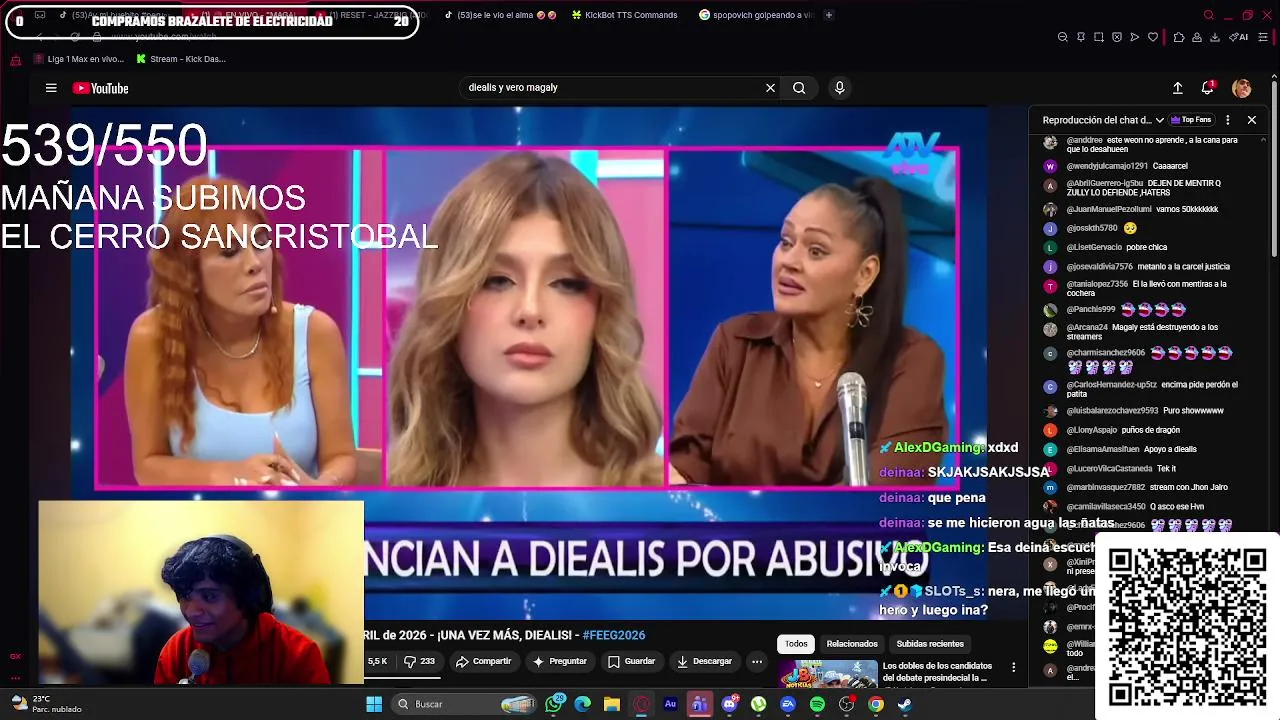Image resolution: width=1280 pixels, height=720 pixels.
Task: Select the Todos filter chip
Action: click(x=796, y=644)
